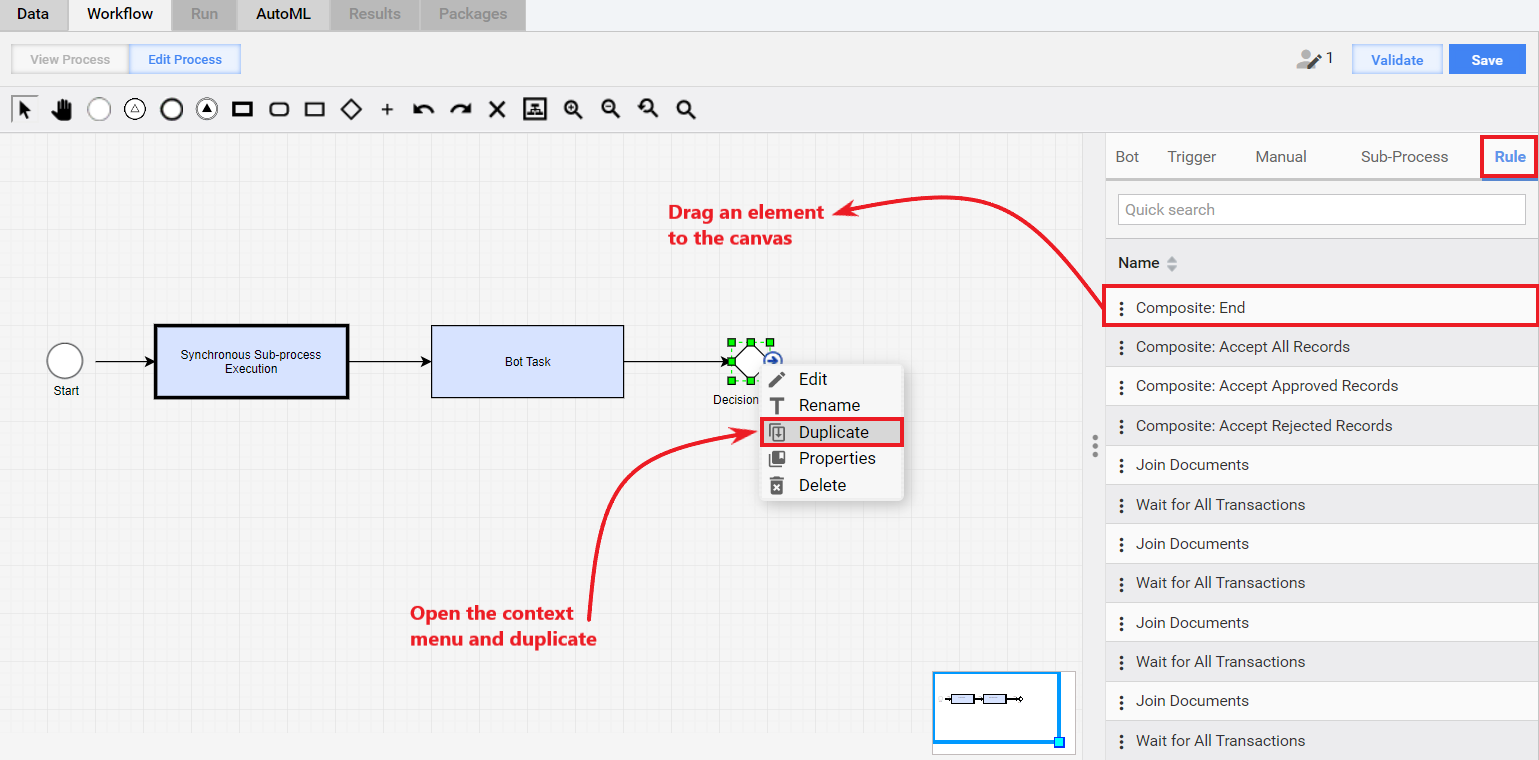Switch to the Trigger elements tab
The width and height of the screenshot is (1539, 760).
1192,156
